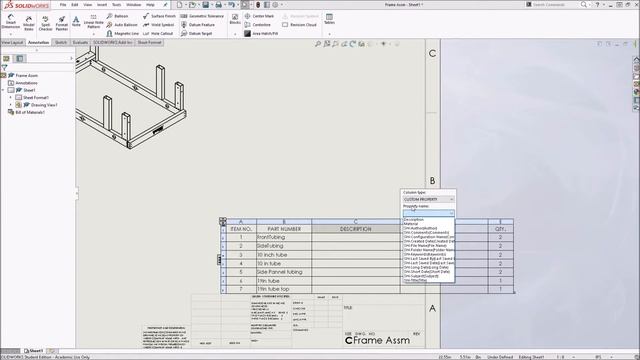Add a Datum Target

tap(196, 33)
